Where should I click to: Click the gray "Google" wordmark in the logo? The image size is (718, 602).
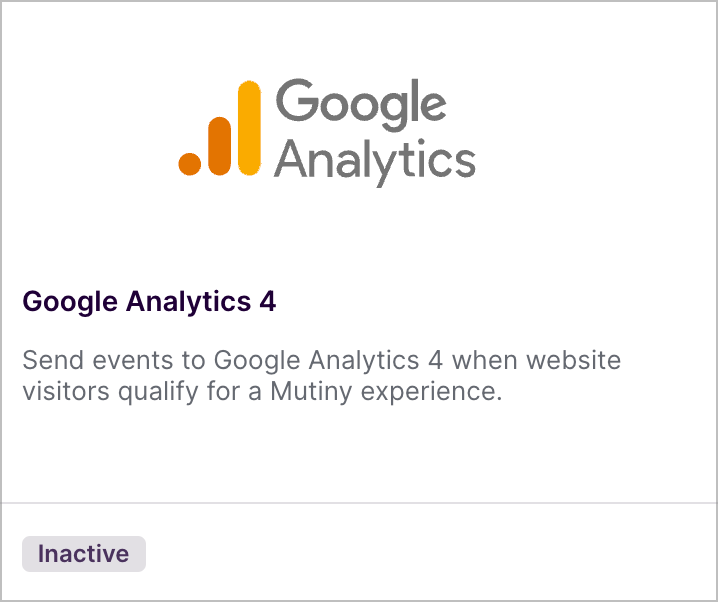(x=361, y=105)
